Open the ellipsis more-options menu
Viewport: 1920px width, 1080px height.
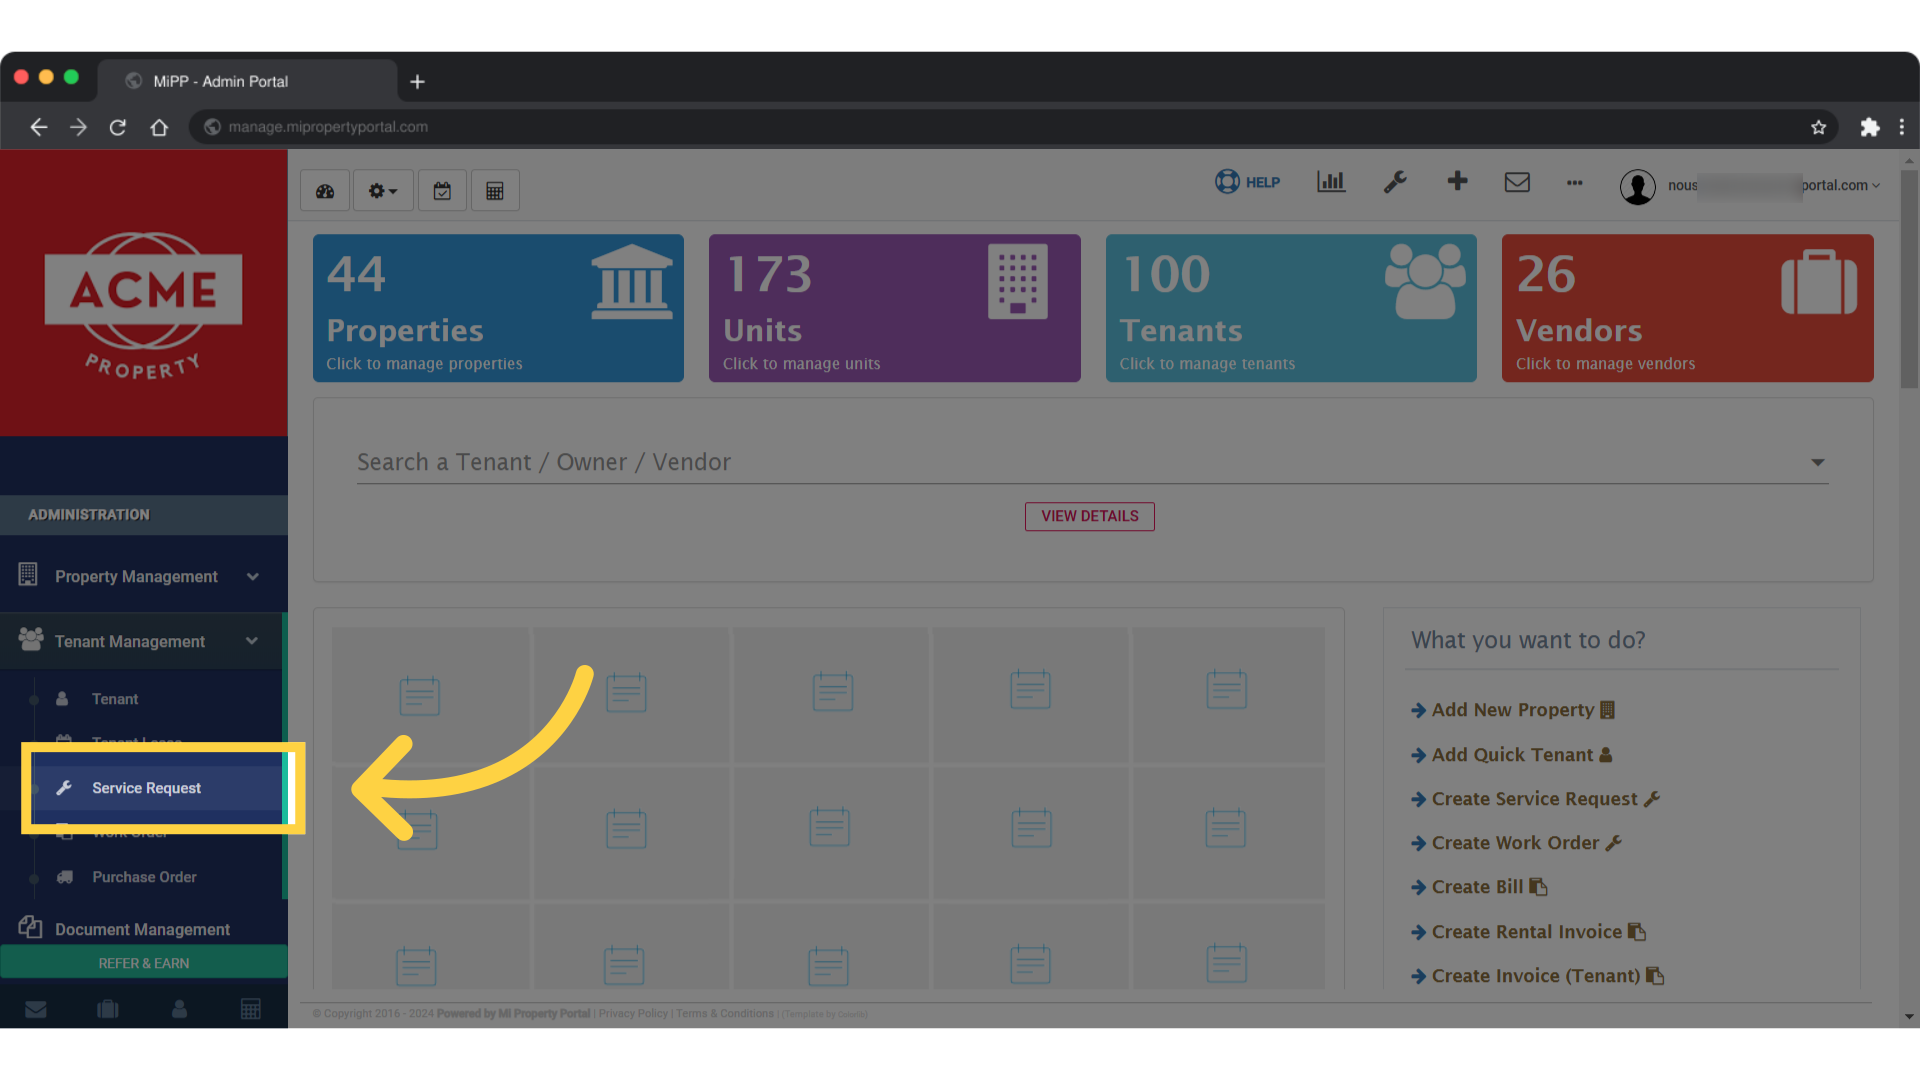(1574, 184)
